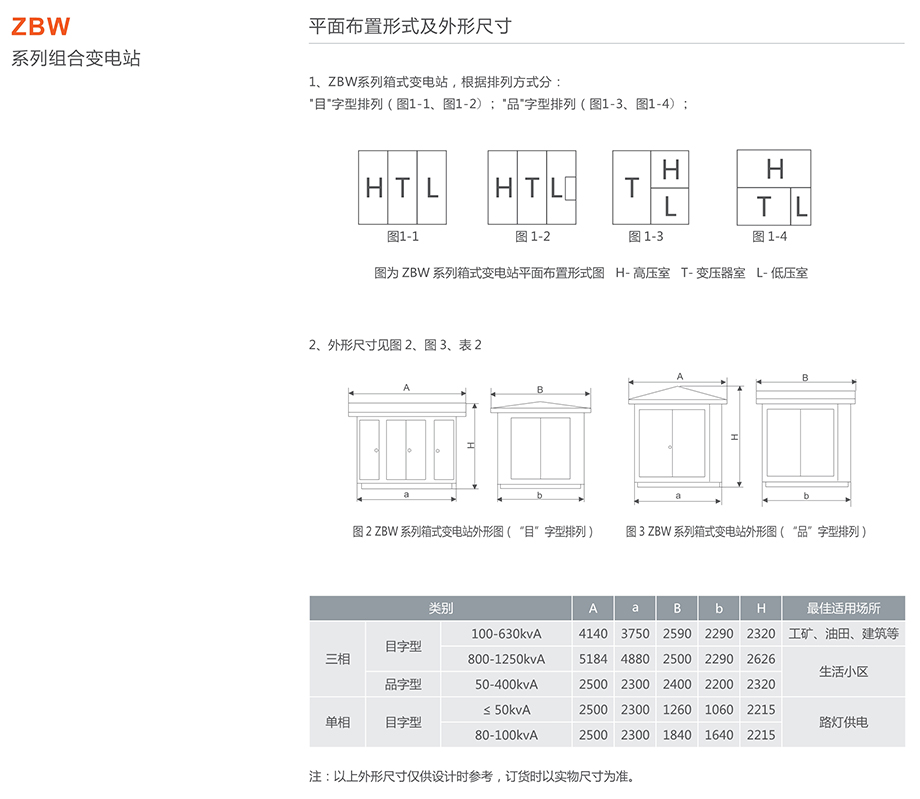
Task: Select the 三相 row category cell
Action: coord(338,659)
